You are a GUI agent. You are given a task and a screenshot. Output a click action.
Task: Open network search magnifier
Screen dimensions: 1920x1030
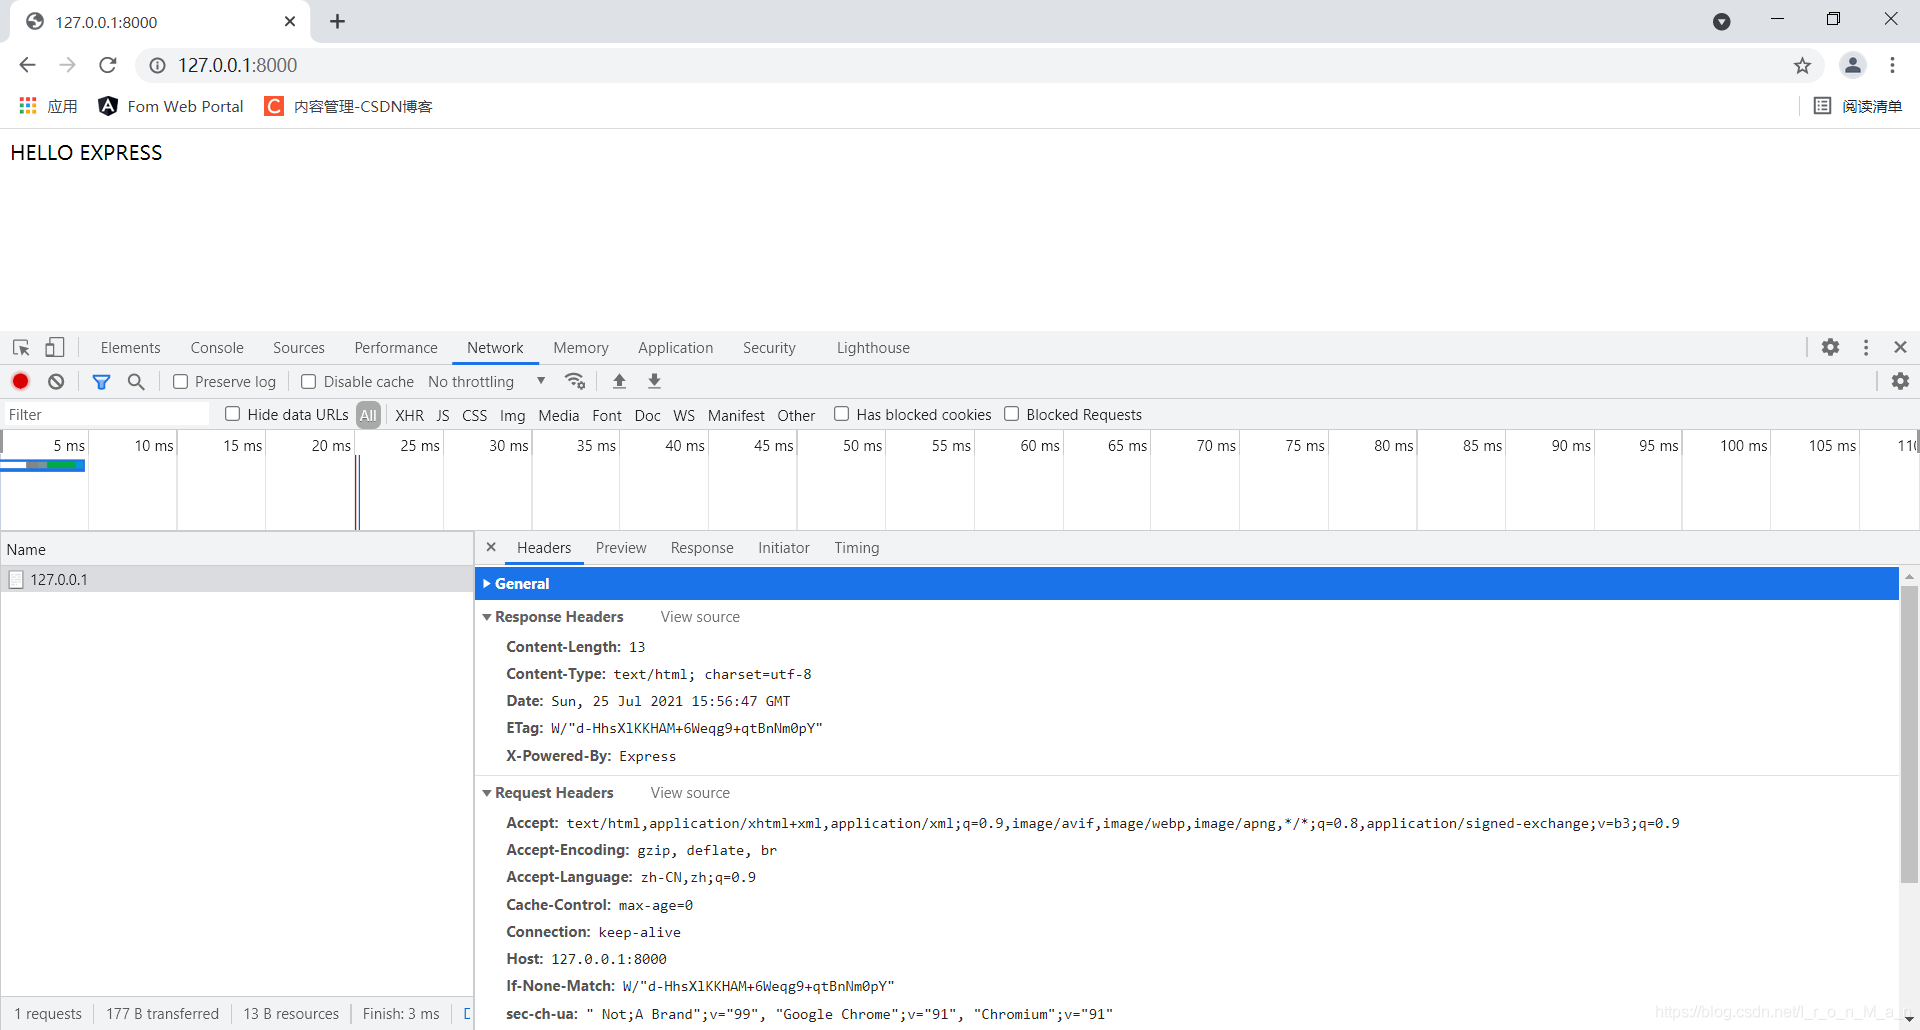coord(136,381)
